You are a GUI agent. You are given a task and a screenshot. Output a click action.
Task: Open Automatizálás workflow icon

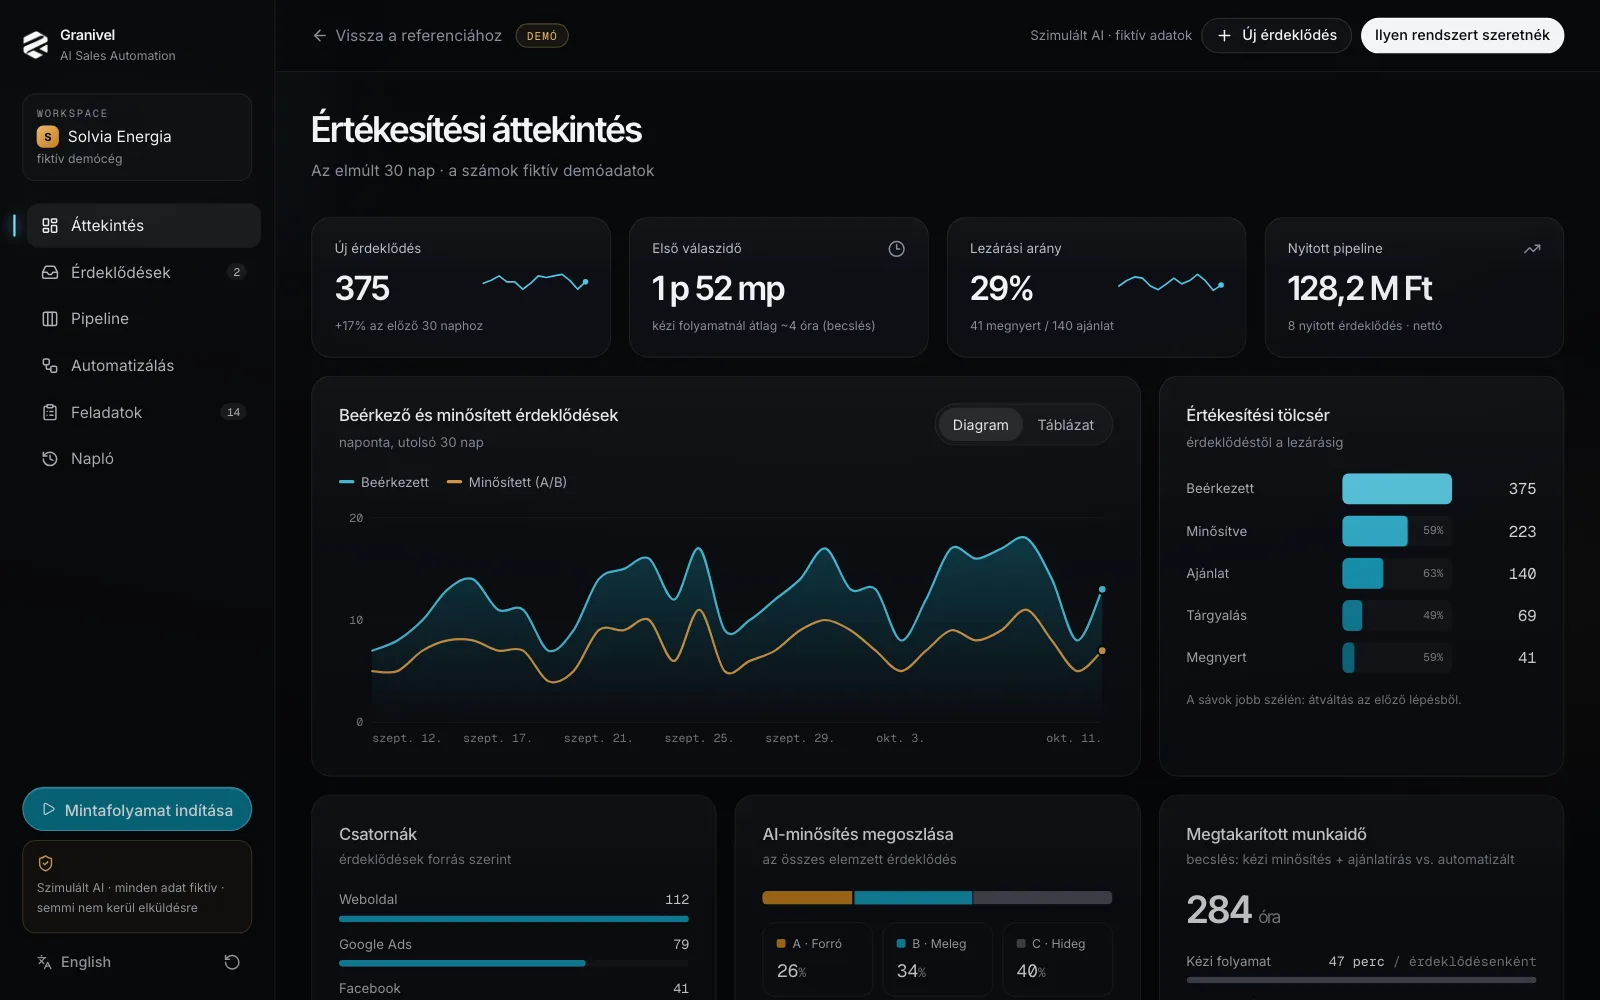tap(50, 366)
